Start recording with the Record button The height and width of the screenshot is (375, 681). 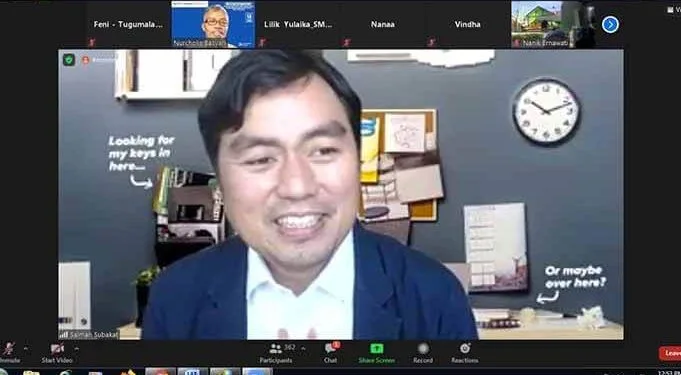click(423, 353)
